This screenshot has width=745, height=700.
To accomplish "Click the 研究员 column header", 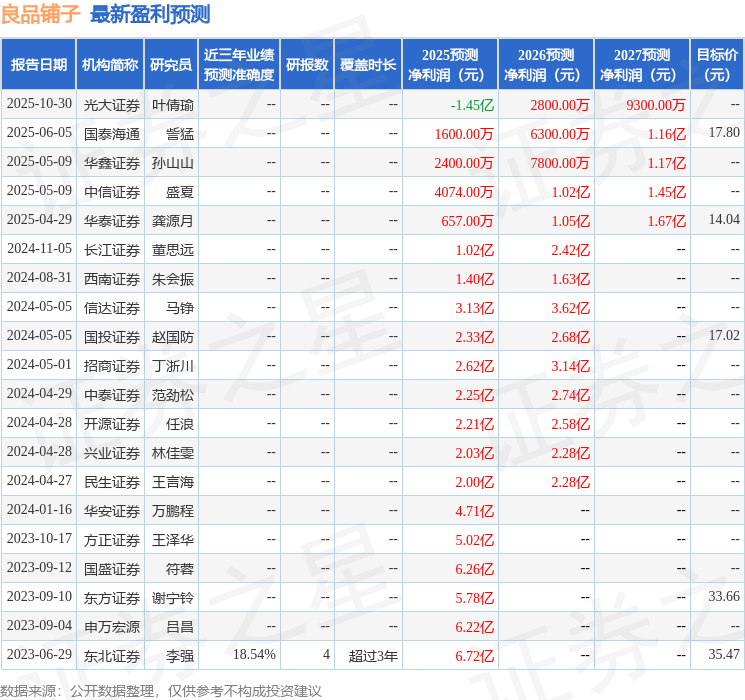I will coord(171,64).
